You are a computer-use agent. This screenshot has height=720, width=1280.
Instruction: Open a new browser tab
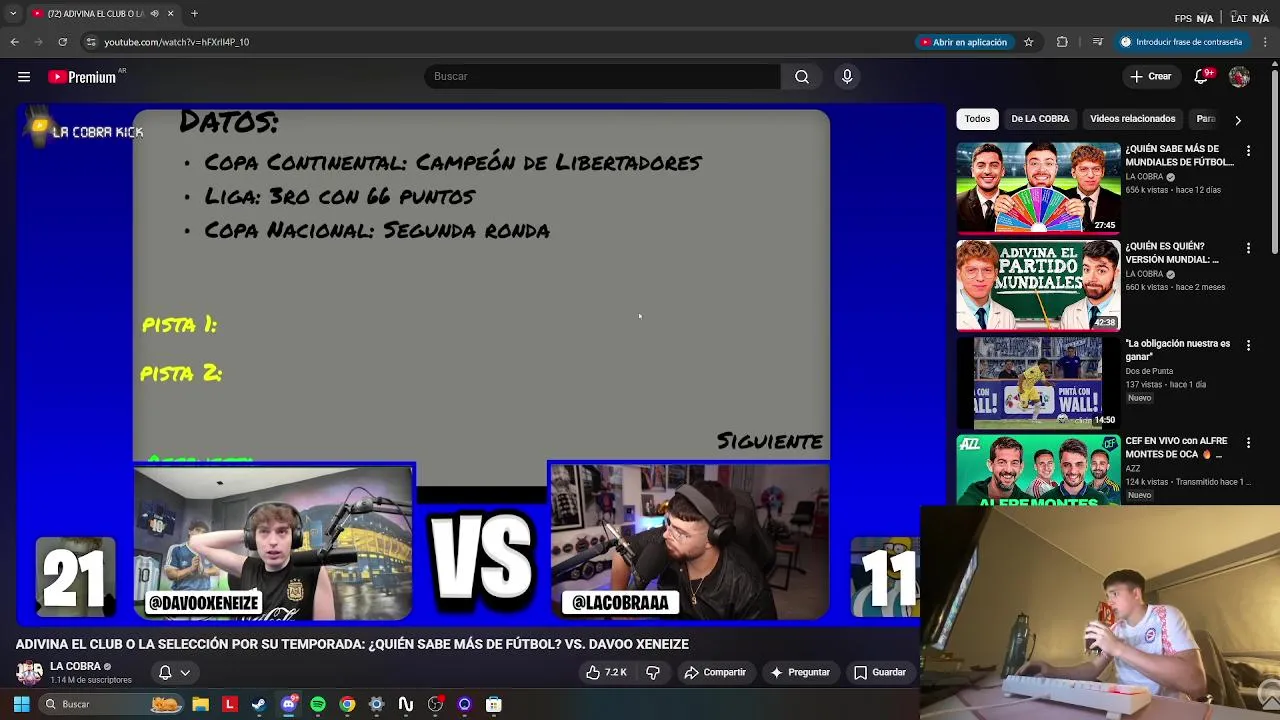coord(194,14)
